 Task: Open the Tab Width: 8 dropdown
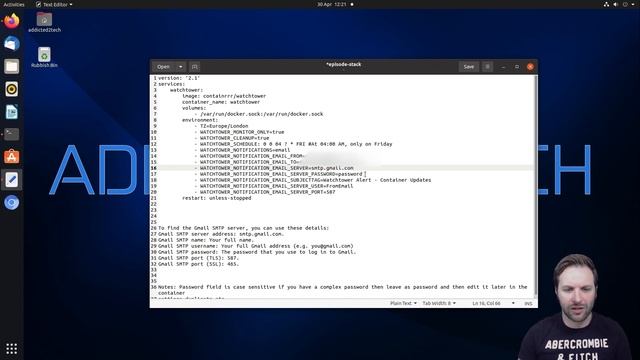coord(439,303)
